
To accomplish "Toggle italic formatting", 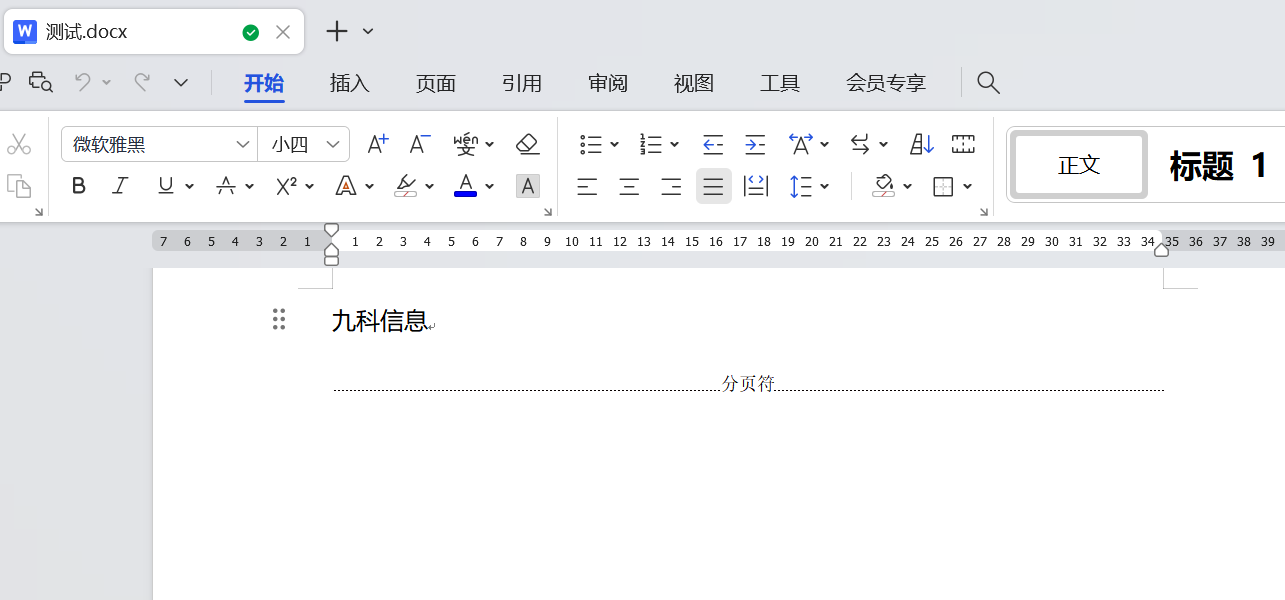I will 120,186.
